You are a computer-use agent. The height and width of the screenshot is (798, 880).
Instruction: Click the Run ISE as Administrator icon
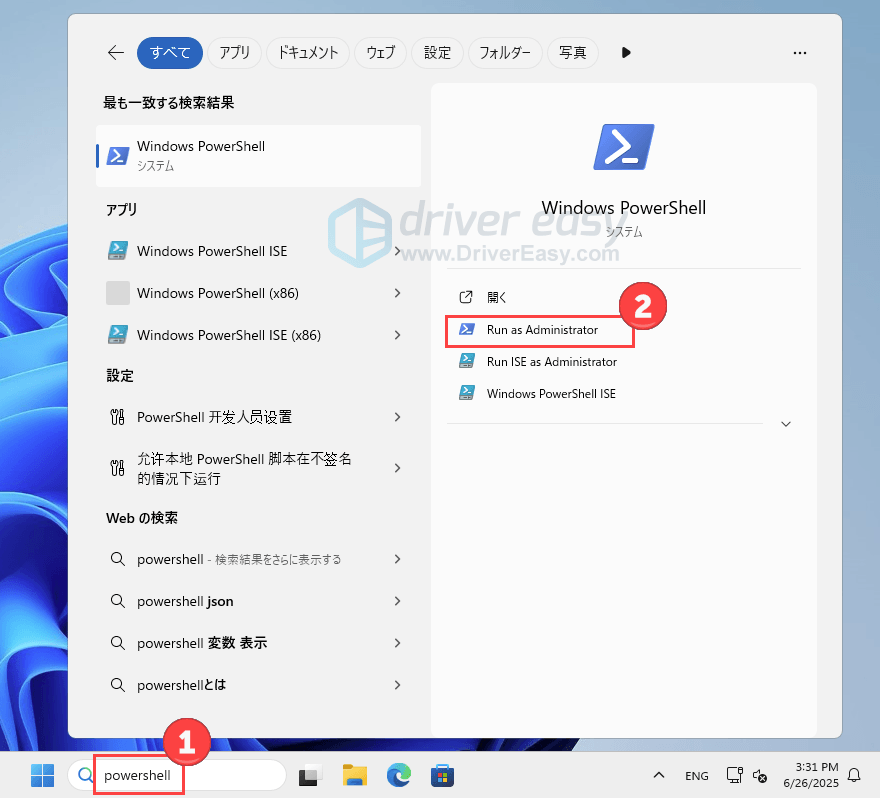[467, 361]
